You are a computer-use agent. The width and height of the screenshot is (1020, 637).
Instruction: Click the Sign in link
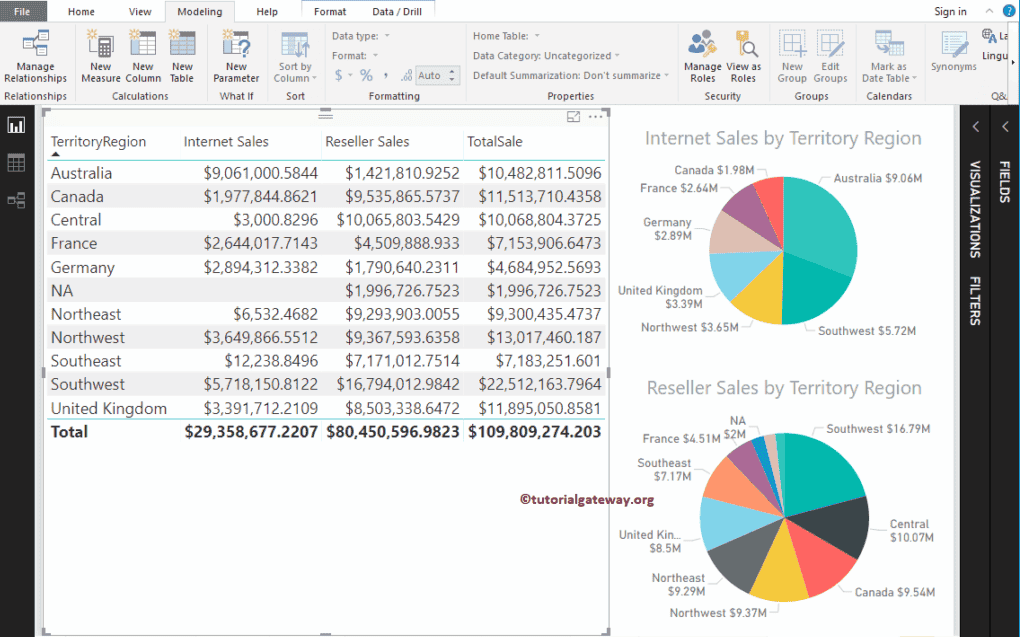point(949,11)
